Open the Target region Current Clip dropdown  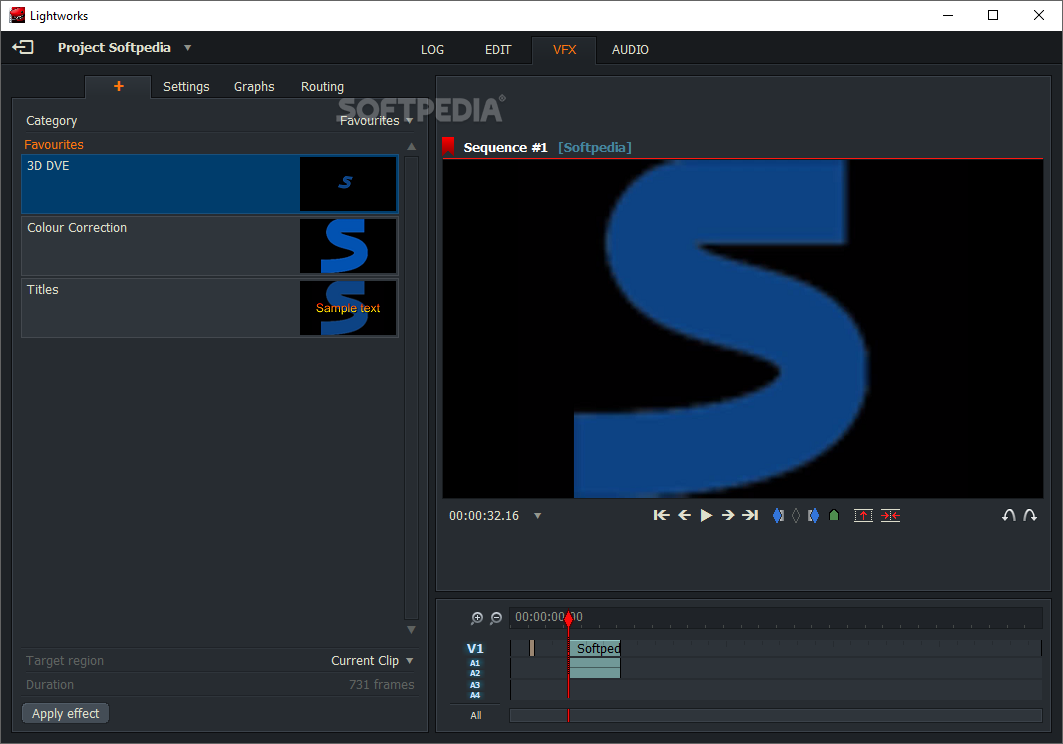pyautogui.click(x=372, y=661)
